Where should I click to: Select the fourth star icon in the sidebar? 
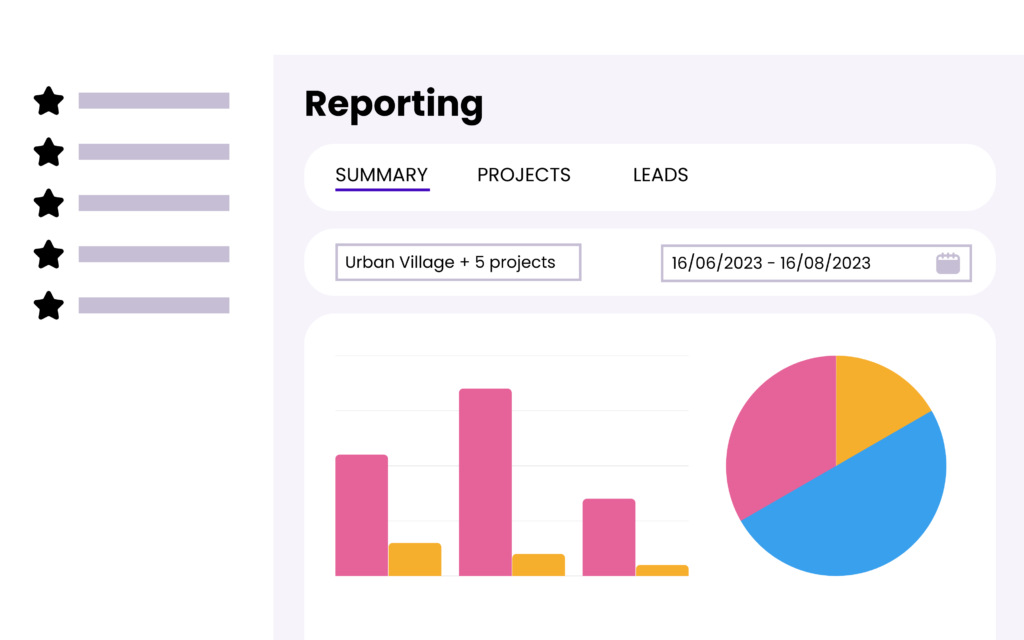(48, 254)
